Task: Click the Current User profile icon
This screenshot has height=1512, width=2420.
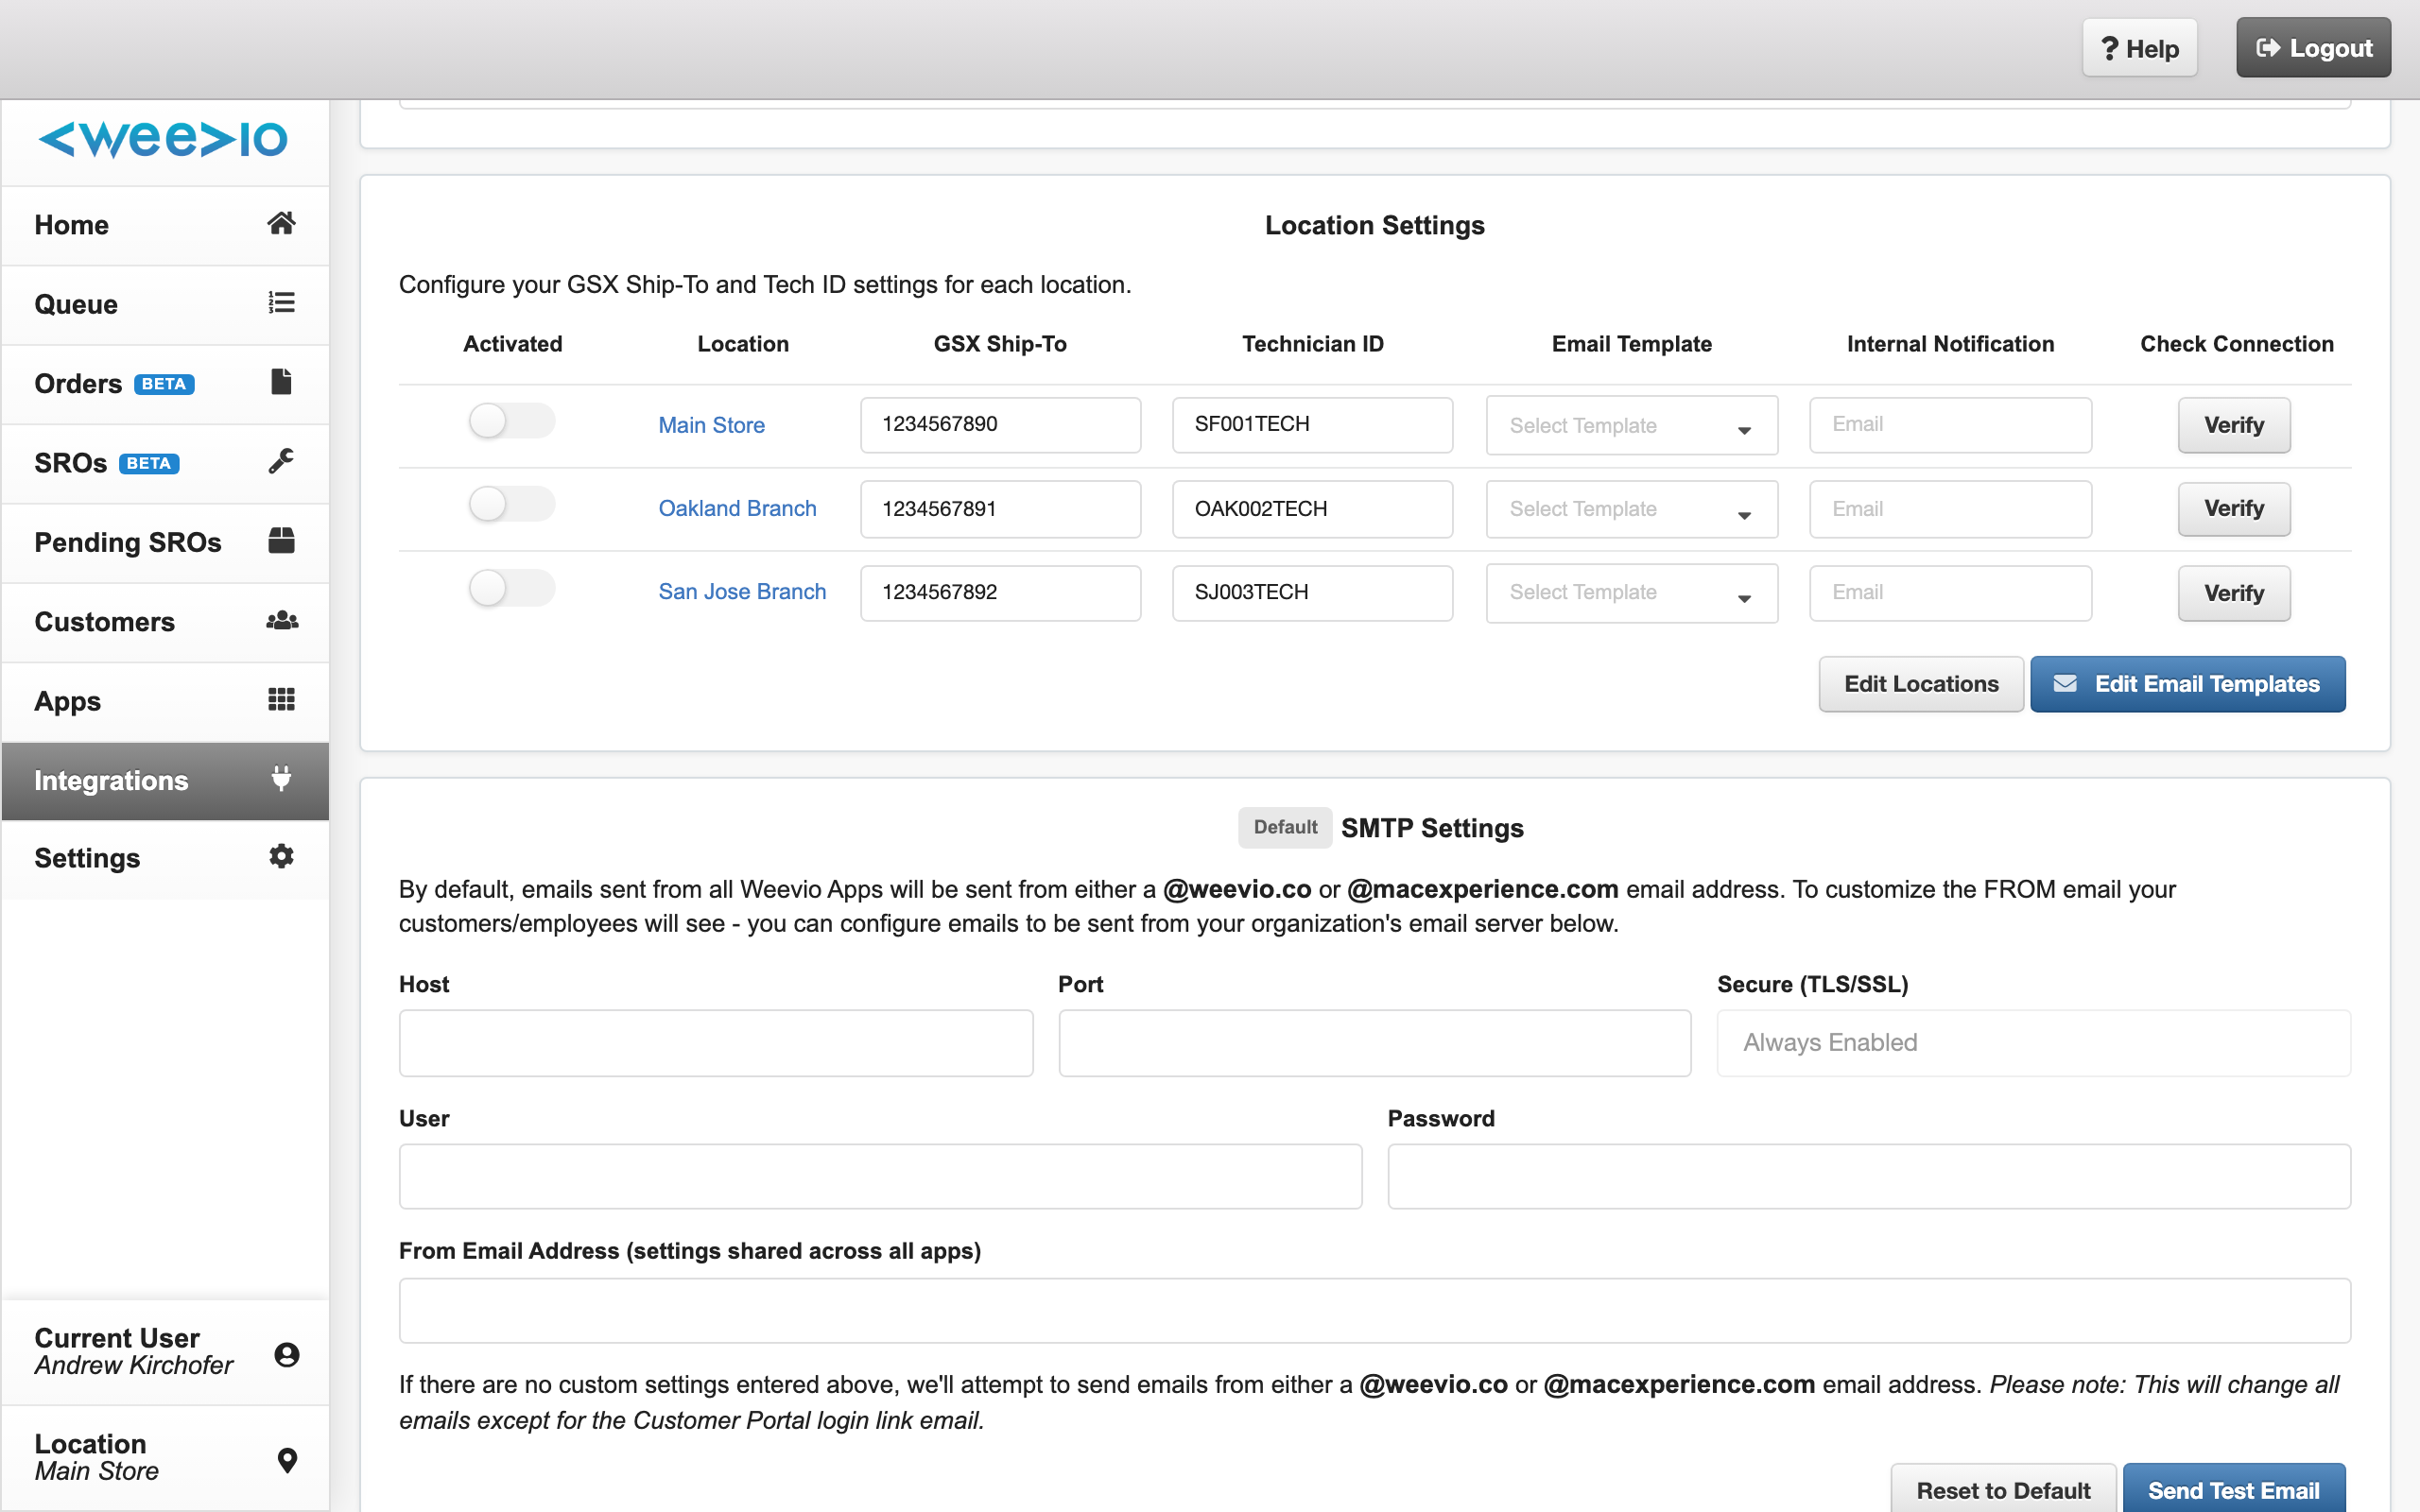Action: 287,1354
